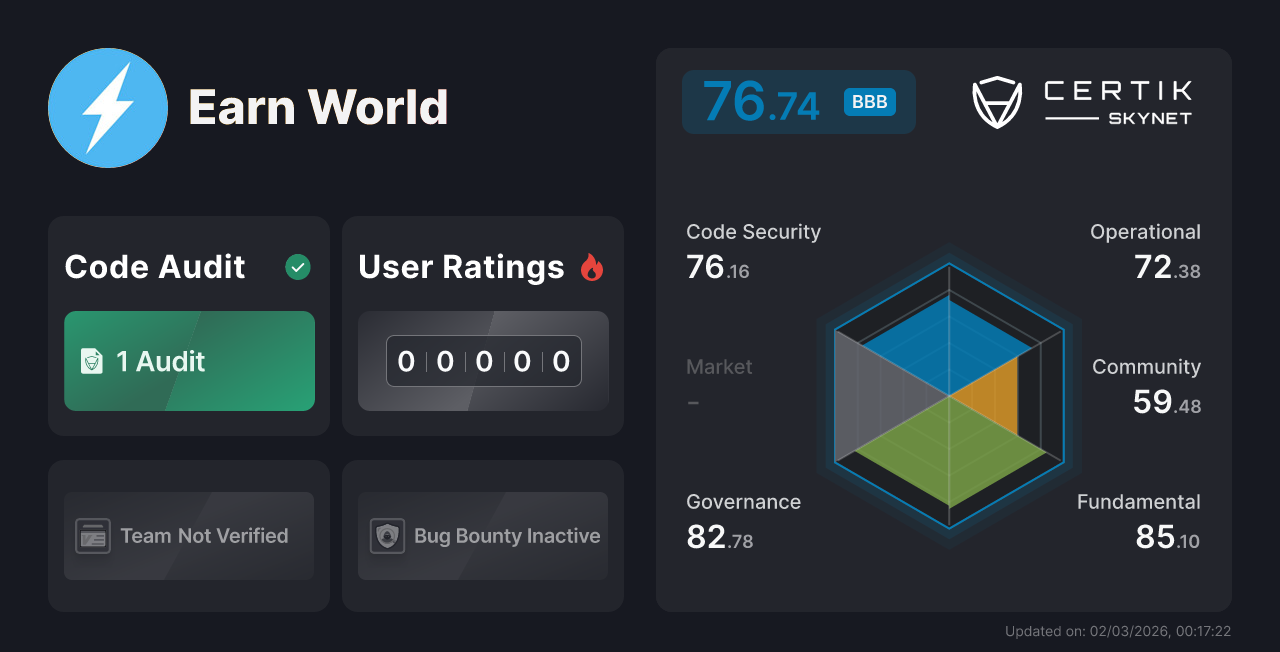Click the CertiK shield logo
The width and height of the screenshot is (1280, 652).
[995, 101]
